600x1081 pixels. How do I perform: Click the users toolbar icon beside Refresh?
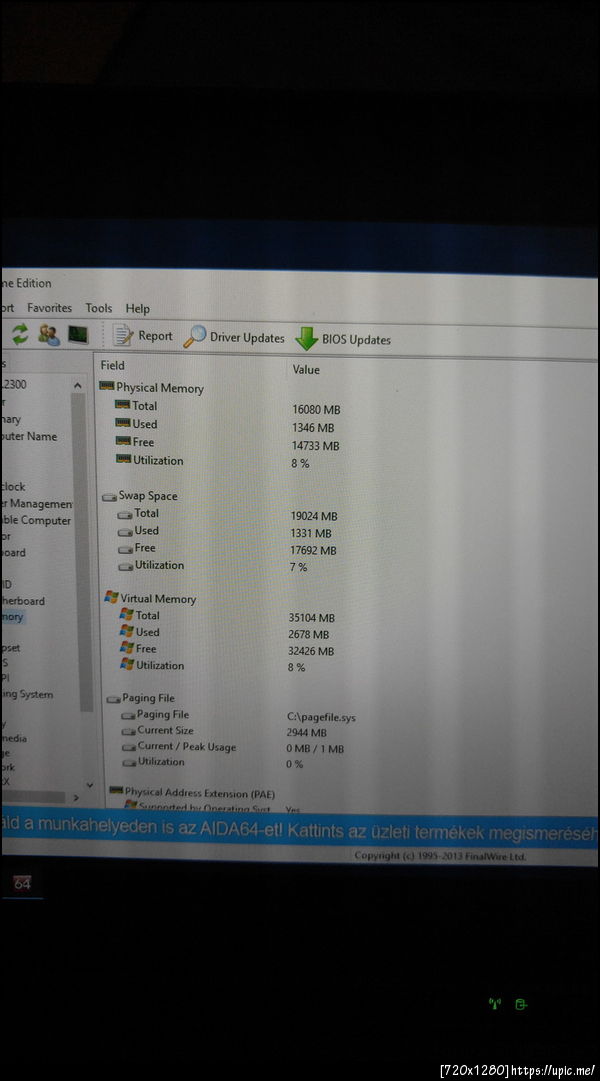[48, 335]
